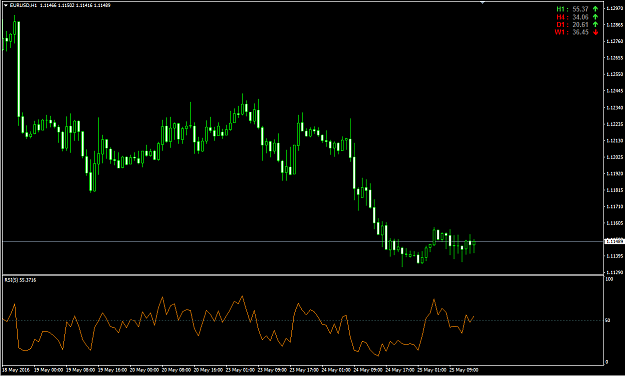Click the 23 May 01:00 time label
The image size is (625, 376).
pyautogui.click(x=240, y=370)
